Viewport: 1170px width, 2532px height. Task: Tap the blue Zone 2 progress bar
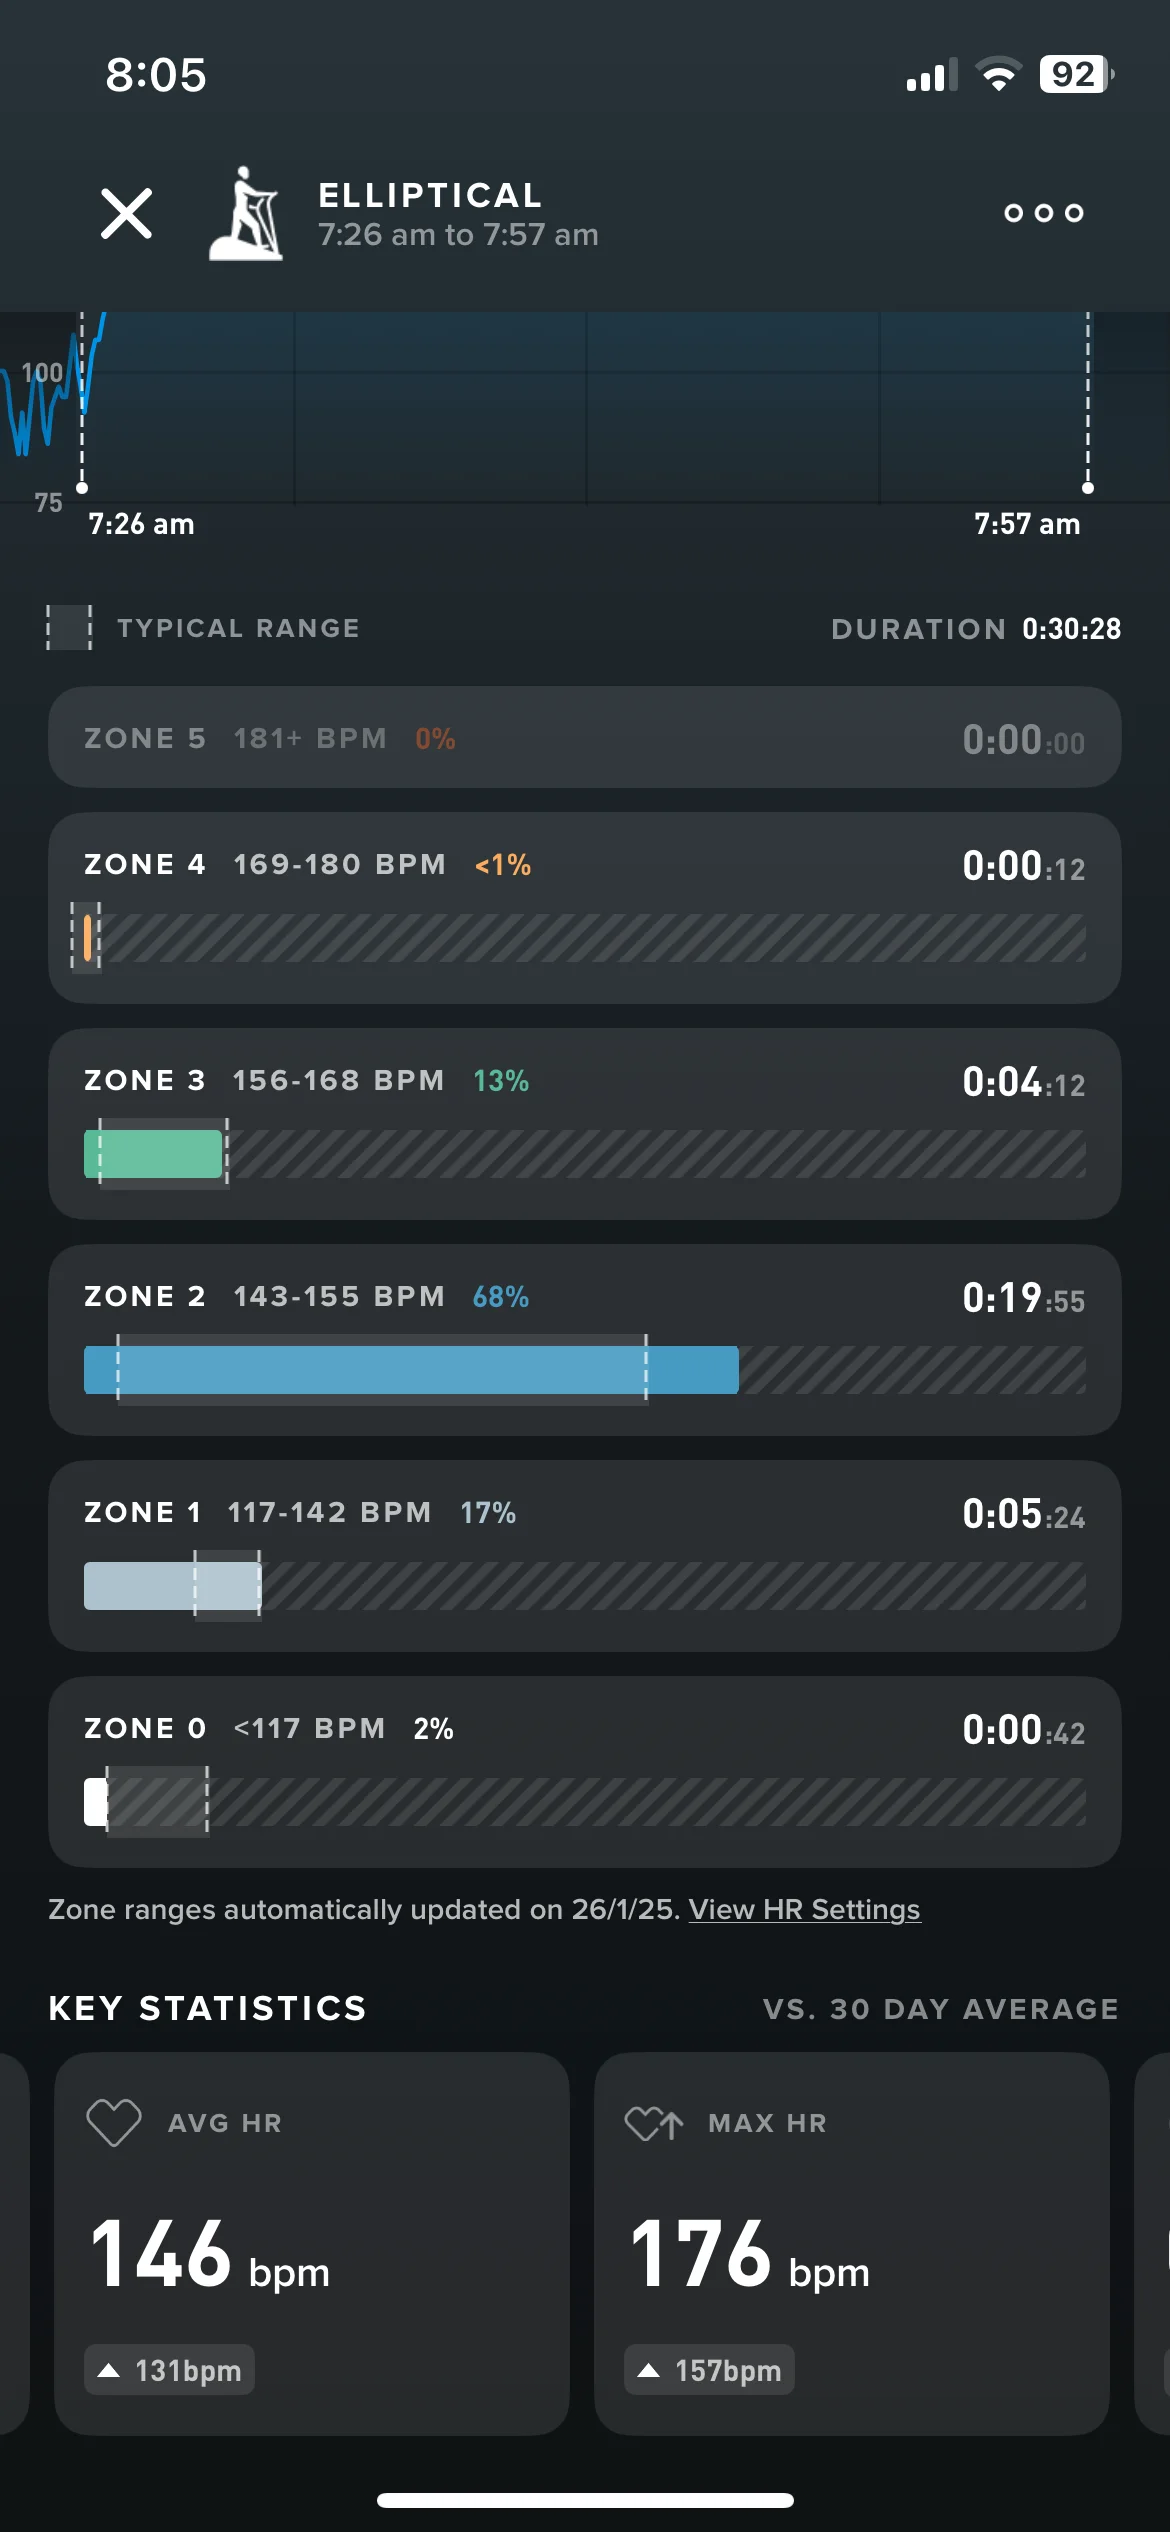pyautogui.click(x=411, y=1370)
